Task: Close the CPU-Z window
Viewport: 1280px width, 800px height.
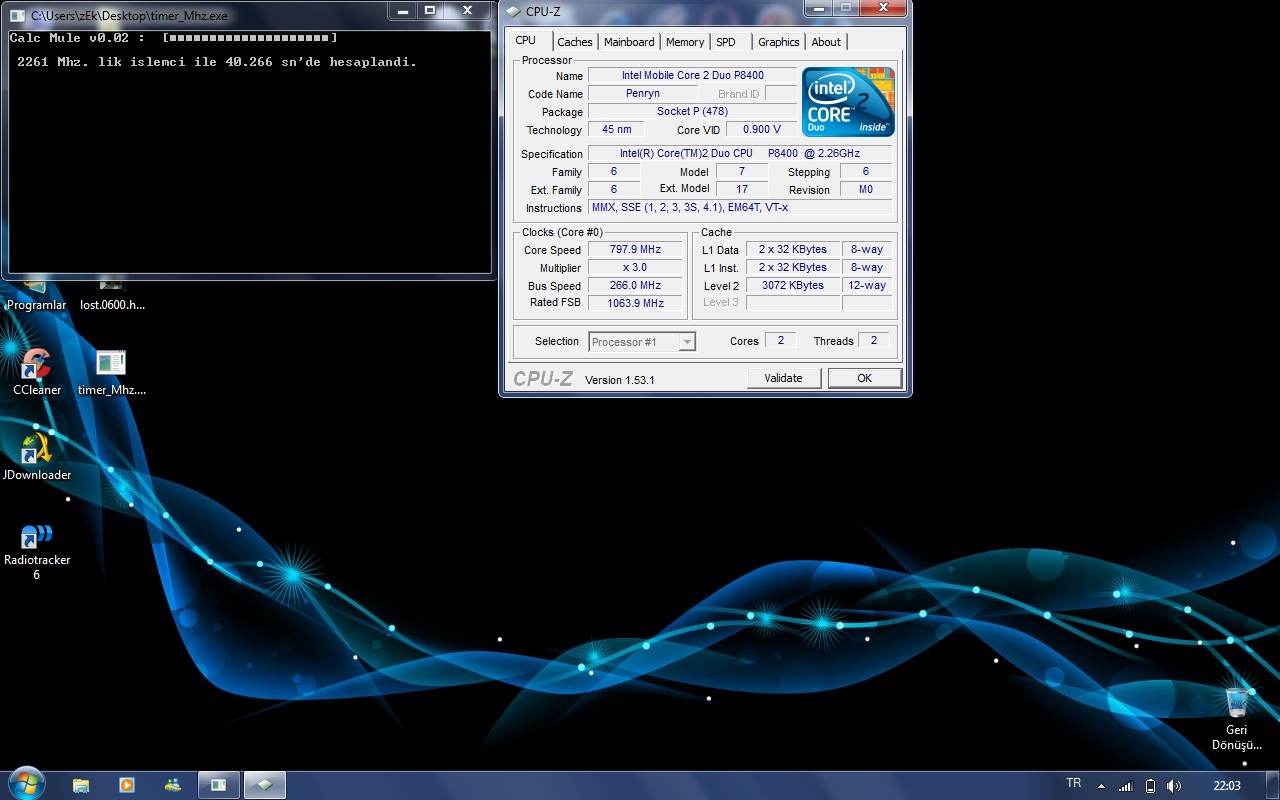Action: [x=882, y=9]
